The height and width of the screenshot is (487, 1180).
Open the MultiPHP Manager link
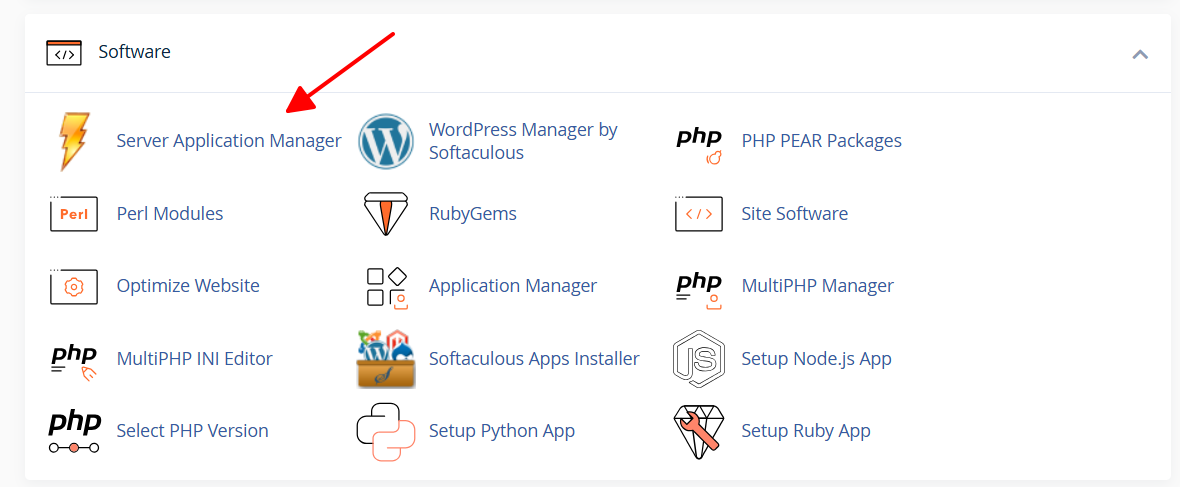818,286
